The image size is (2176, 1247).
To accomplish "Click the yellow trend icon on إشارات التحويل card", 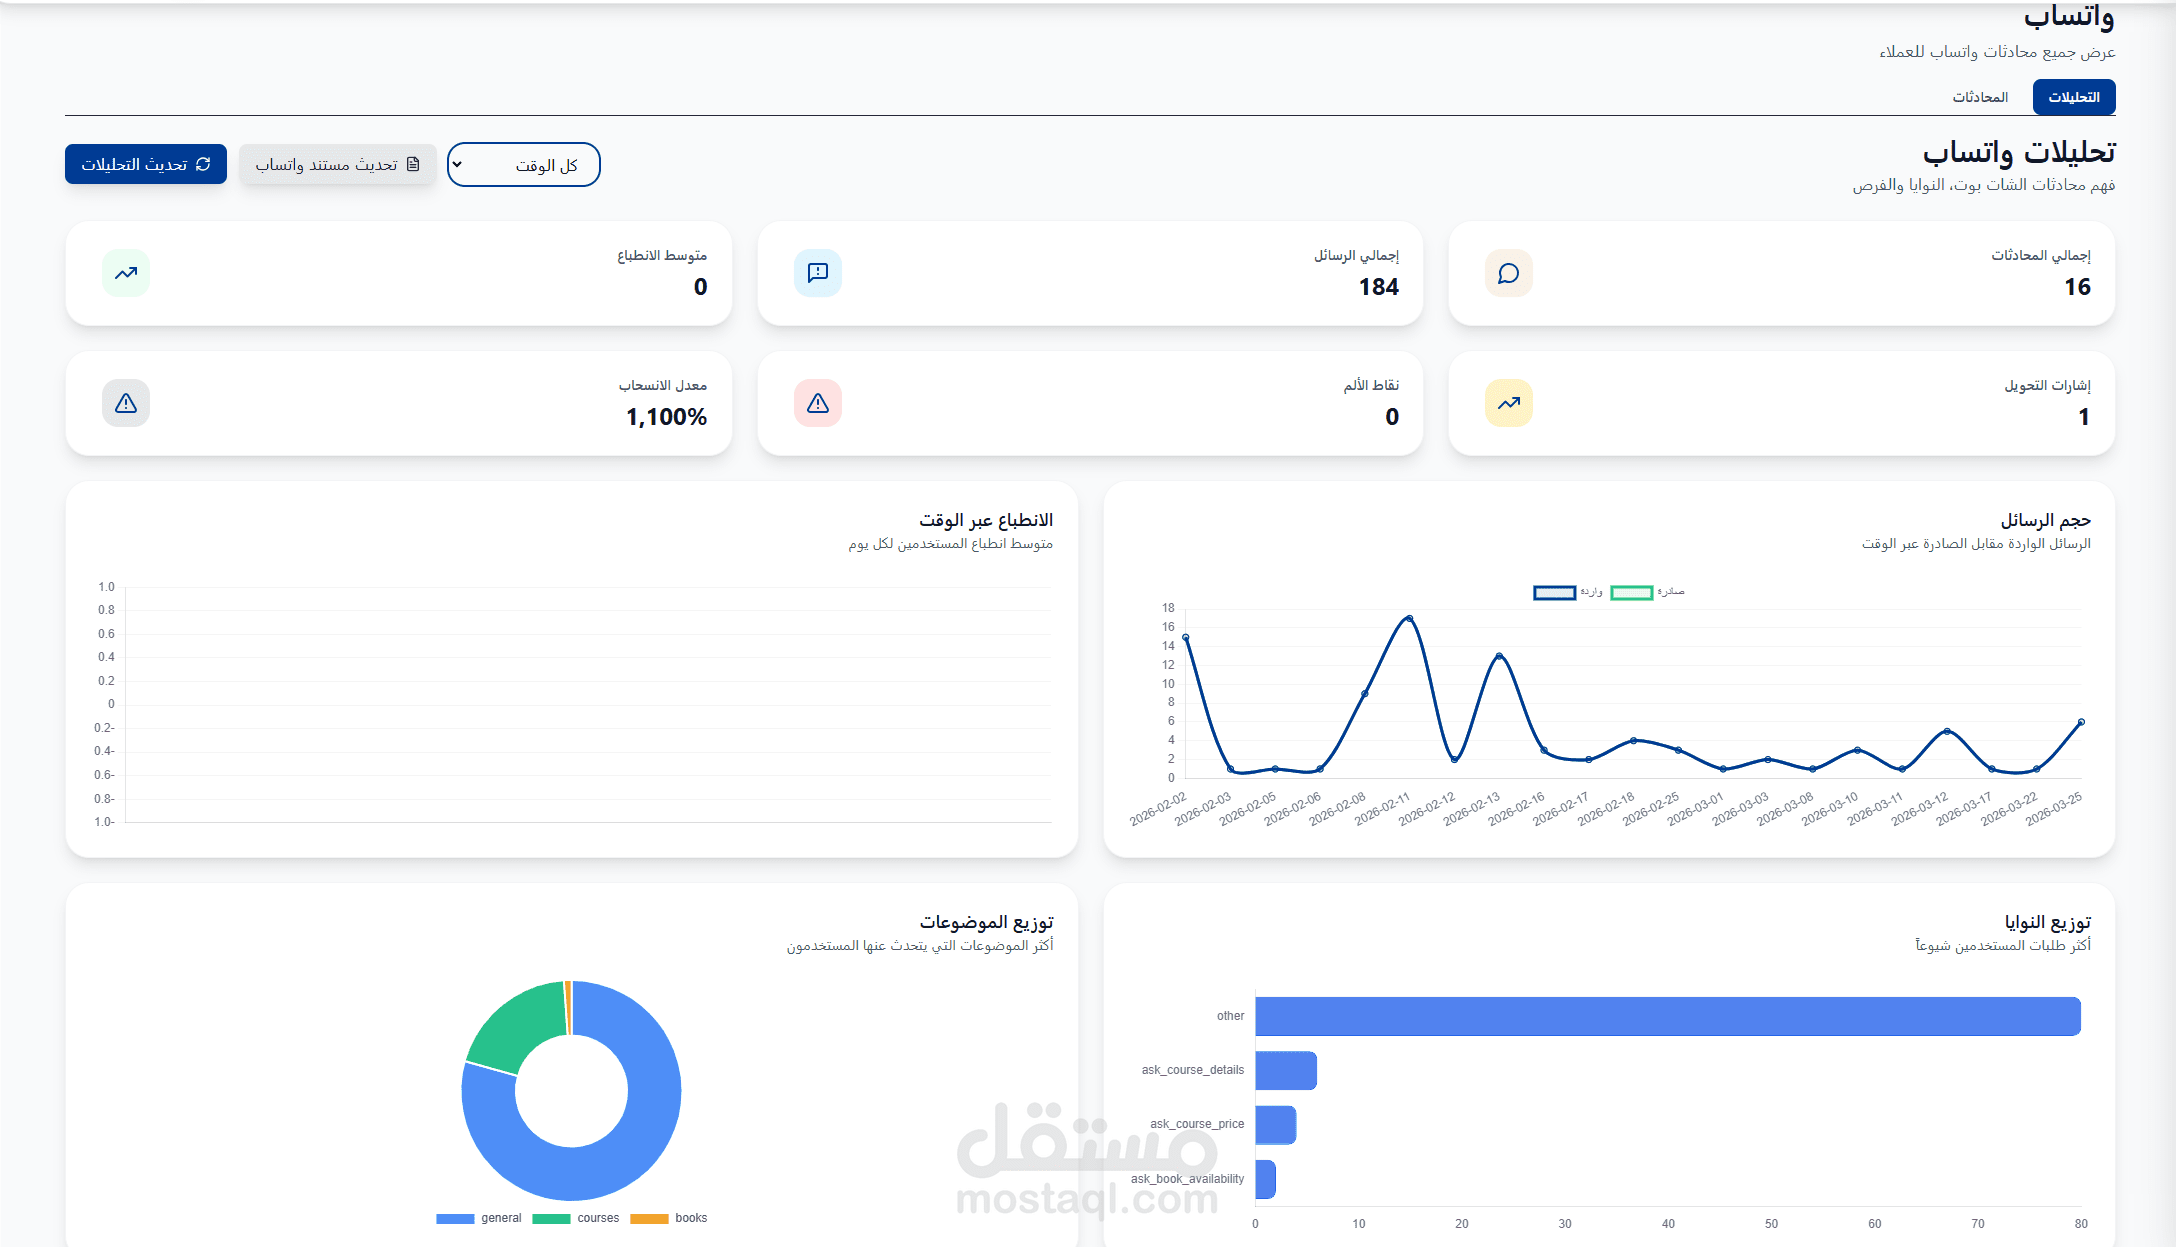I will click(x=1508, y=403).
